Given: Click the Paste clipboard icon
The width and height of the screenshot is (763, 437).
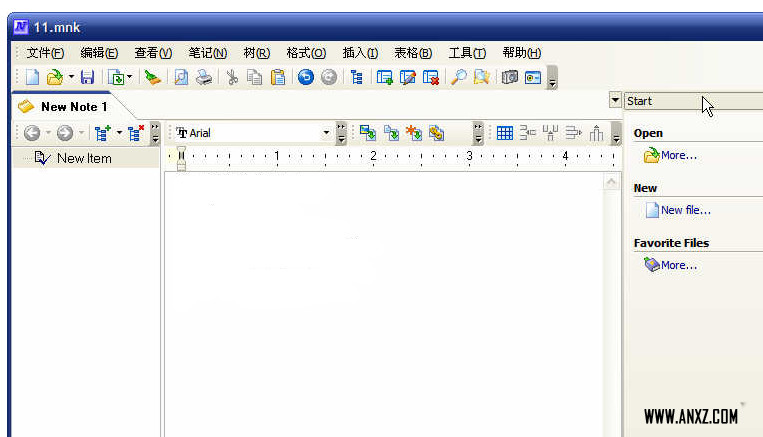Looking at the screenshot, I should pos(278,77).
